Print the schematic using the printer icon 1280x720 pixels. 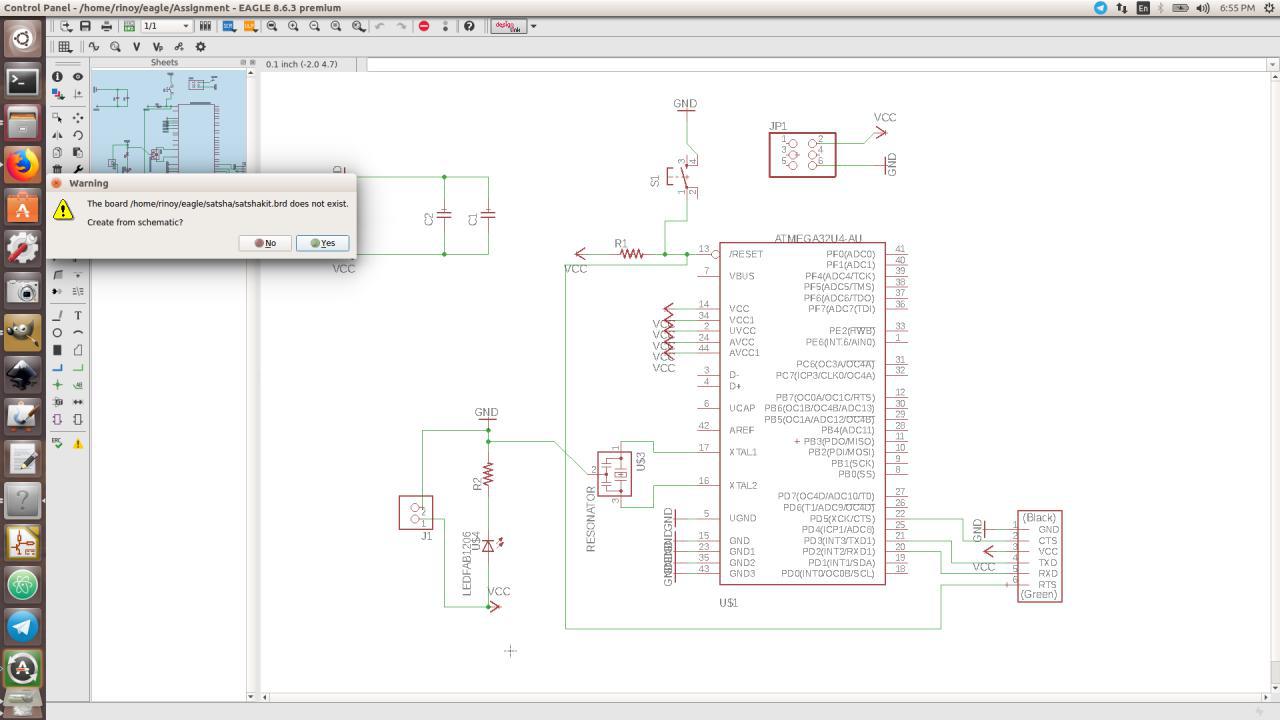coord(106,26)
